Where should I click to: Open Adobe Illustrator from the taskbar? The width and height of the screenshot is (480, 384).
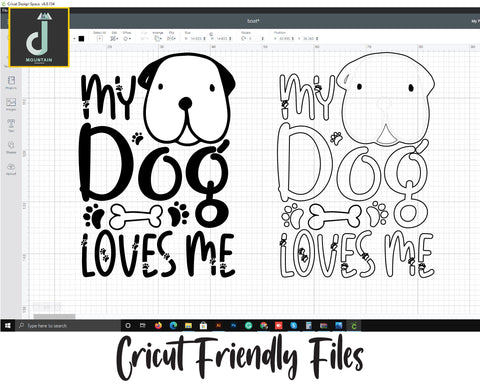pos(219,326)
